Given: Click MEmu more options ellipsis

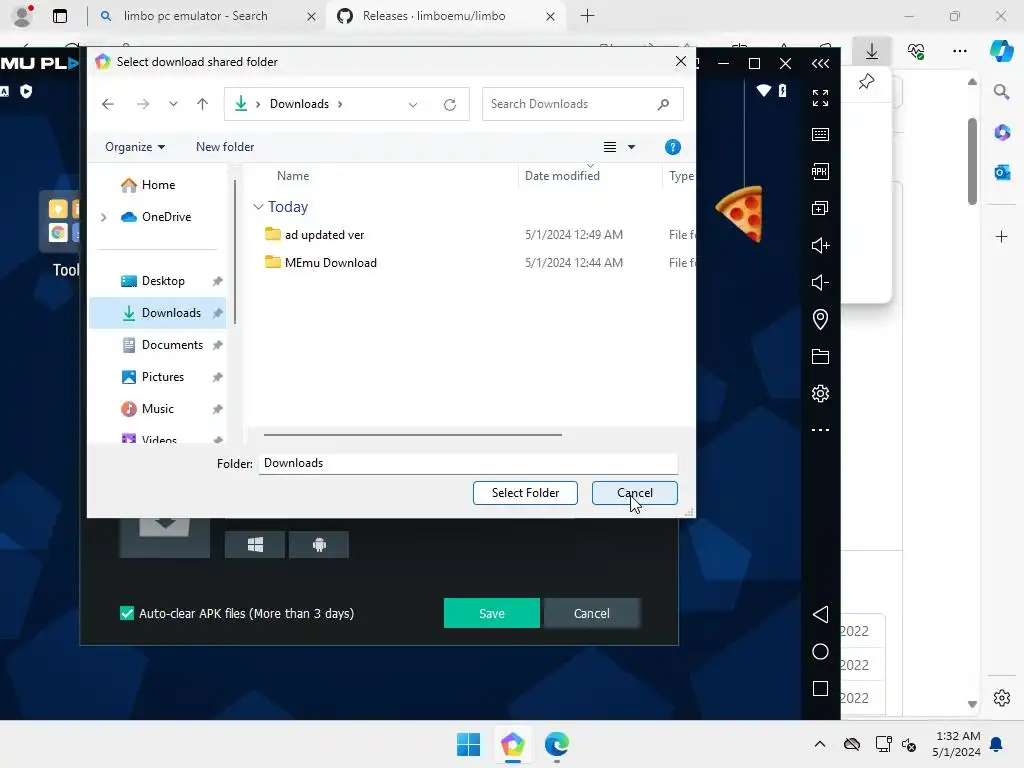Looking at the screenshot, I should (820, 430).
